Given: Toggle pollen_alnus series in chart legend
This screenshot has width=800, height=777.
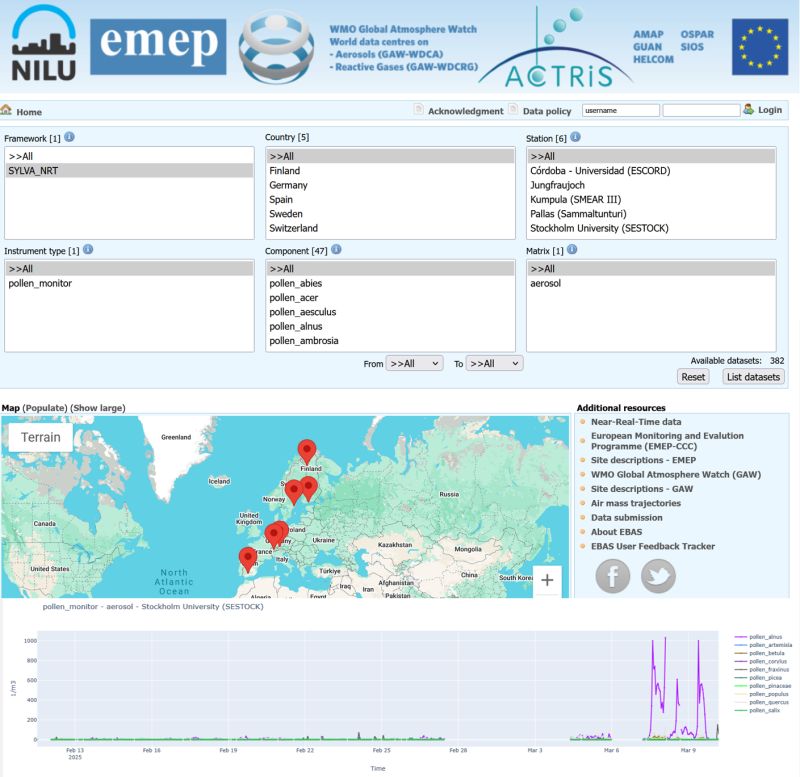Looking at the screenshot, I should pyautogui.click(x=759, y=637).
